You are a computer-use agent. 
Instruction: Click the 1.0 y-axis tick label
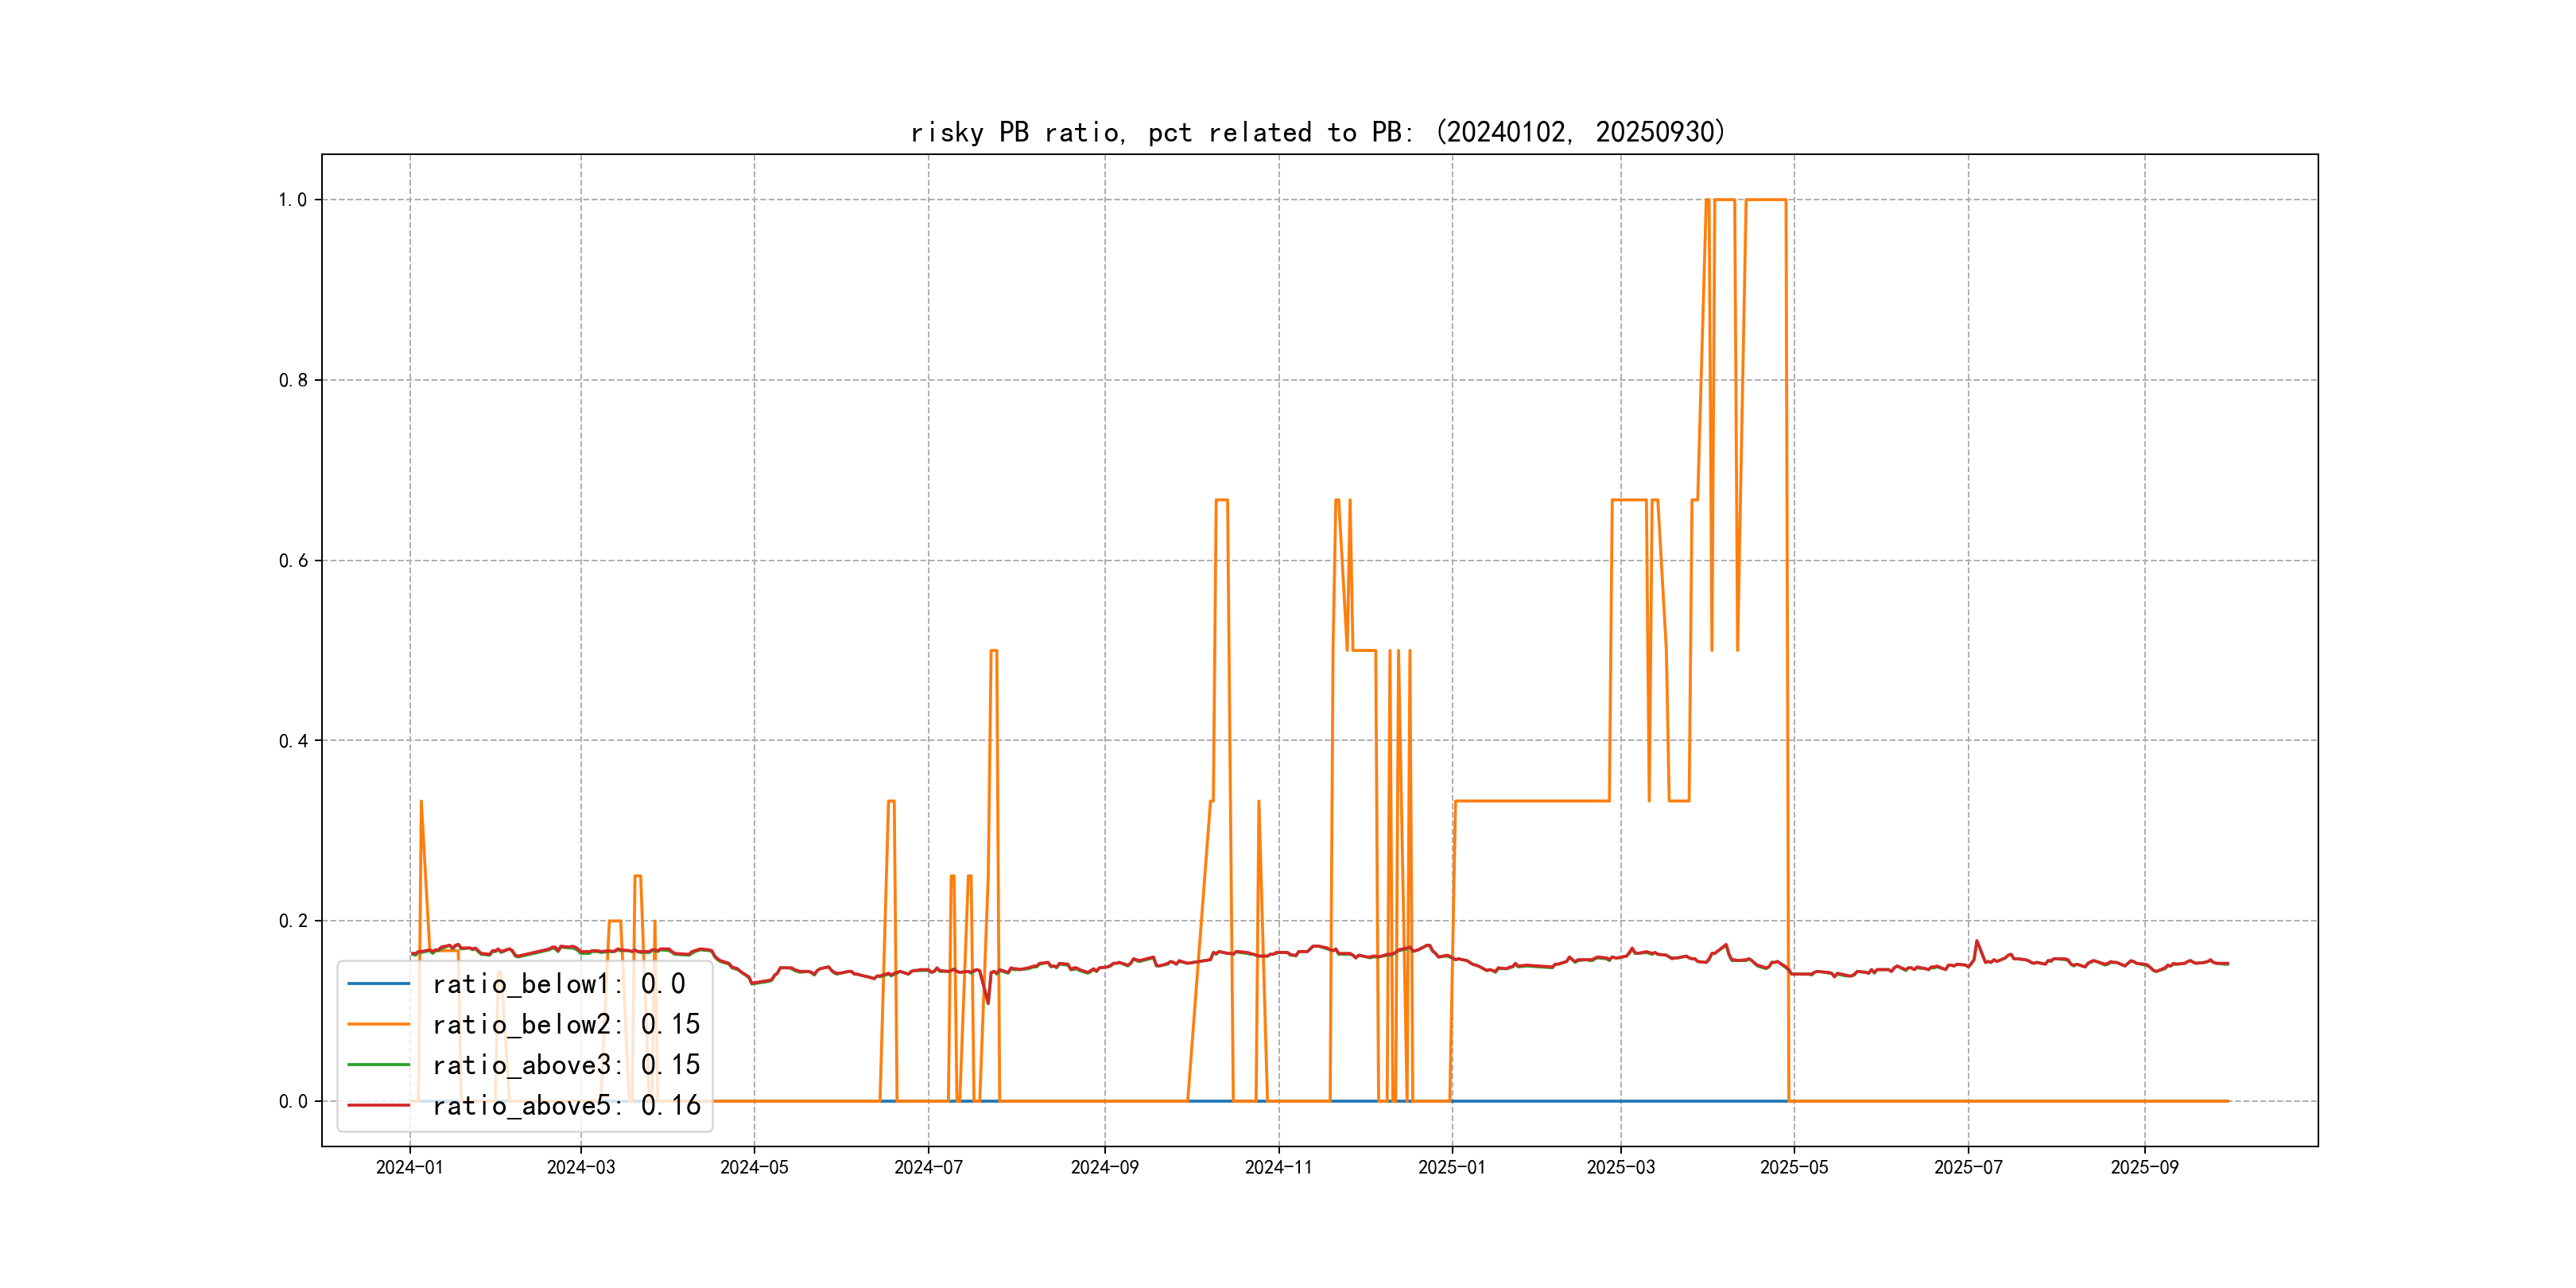pyautogui.click(x=292, y=200)
